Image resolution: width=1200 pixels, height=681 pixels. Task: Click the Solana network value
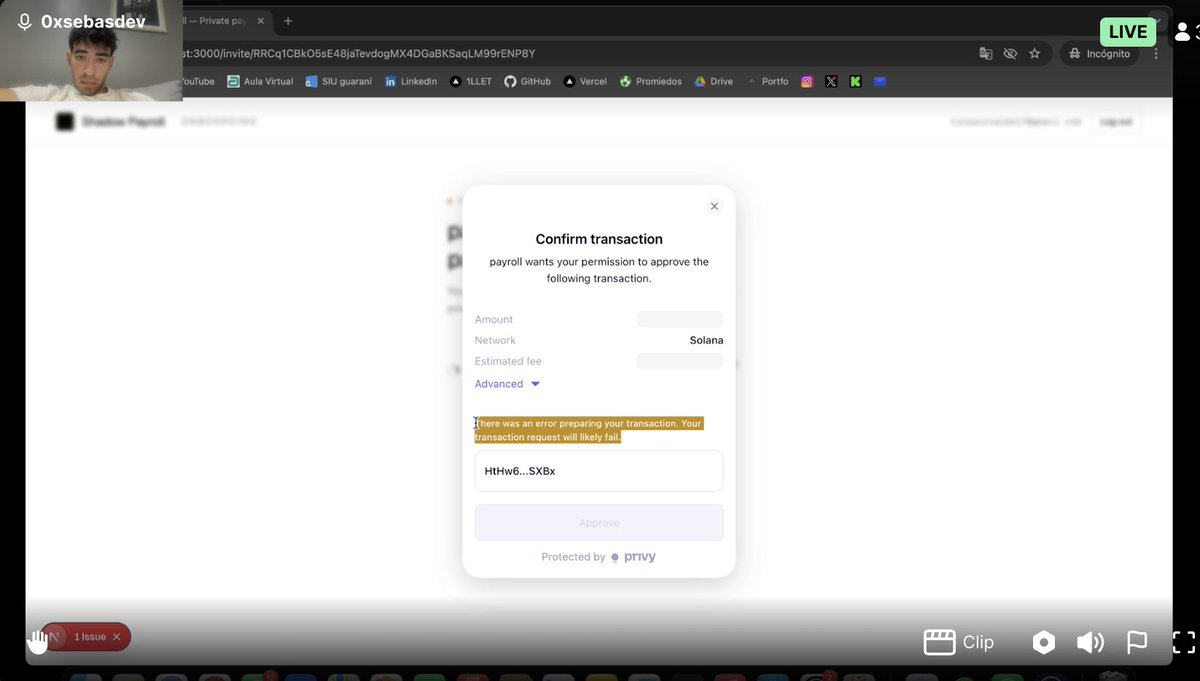[x=706, y=340]
